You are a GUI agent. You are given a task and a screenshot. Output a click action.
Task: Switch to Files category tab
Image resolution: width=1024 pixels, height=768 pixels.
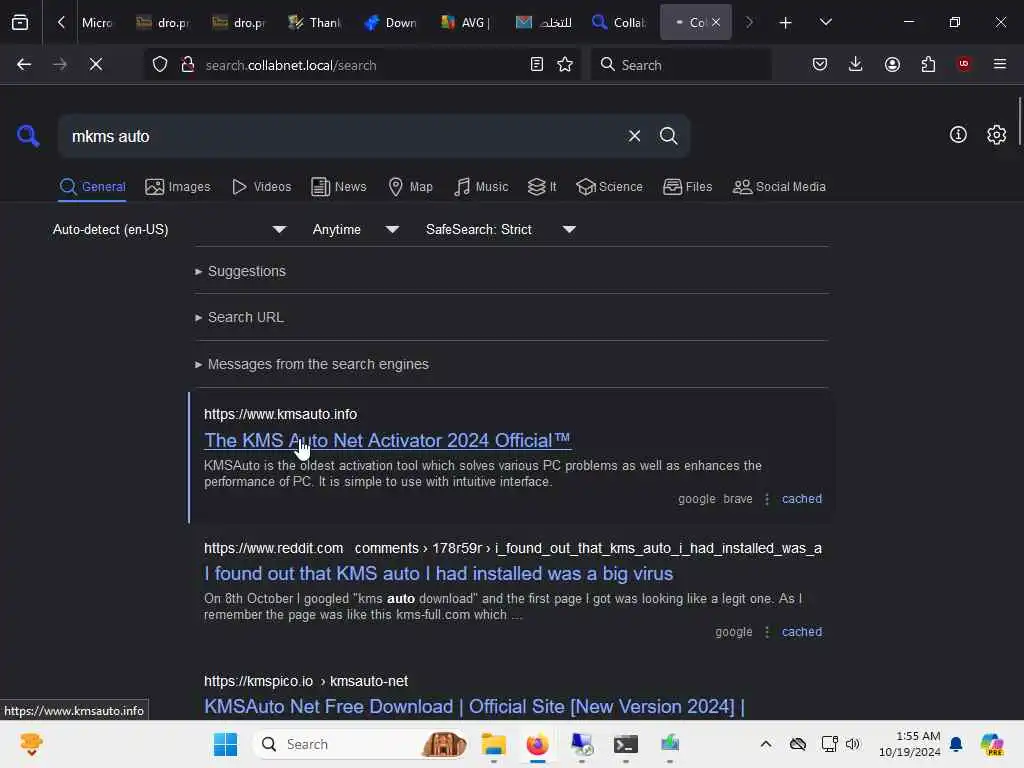[x=687, y=187]
